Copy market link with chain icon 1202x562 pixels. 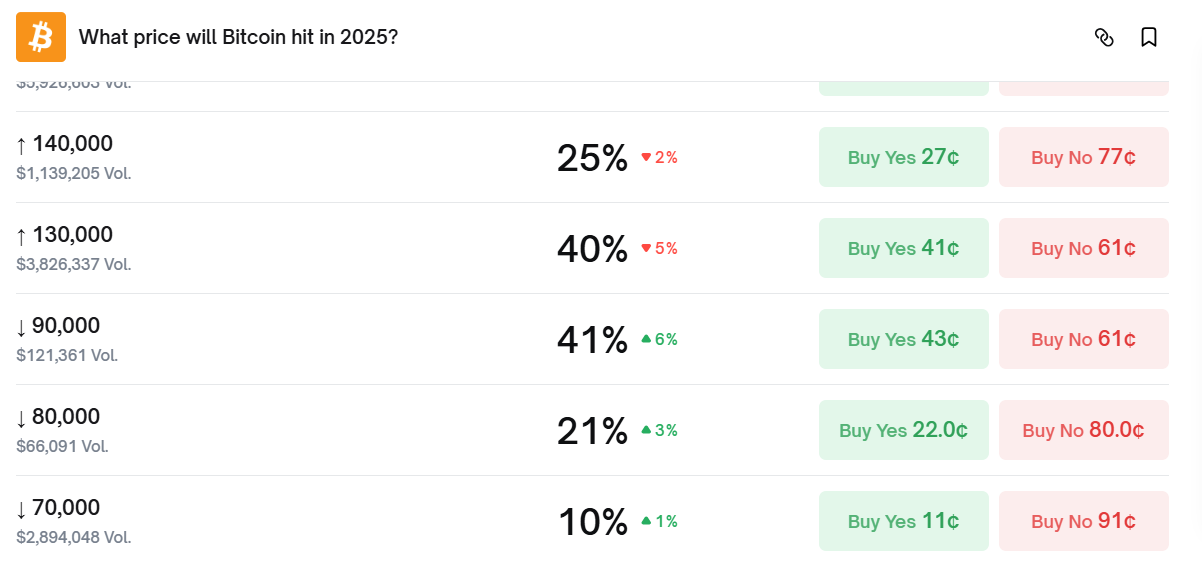coord(1104,37)
